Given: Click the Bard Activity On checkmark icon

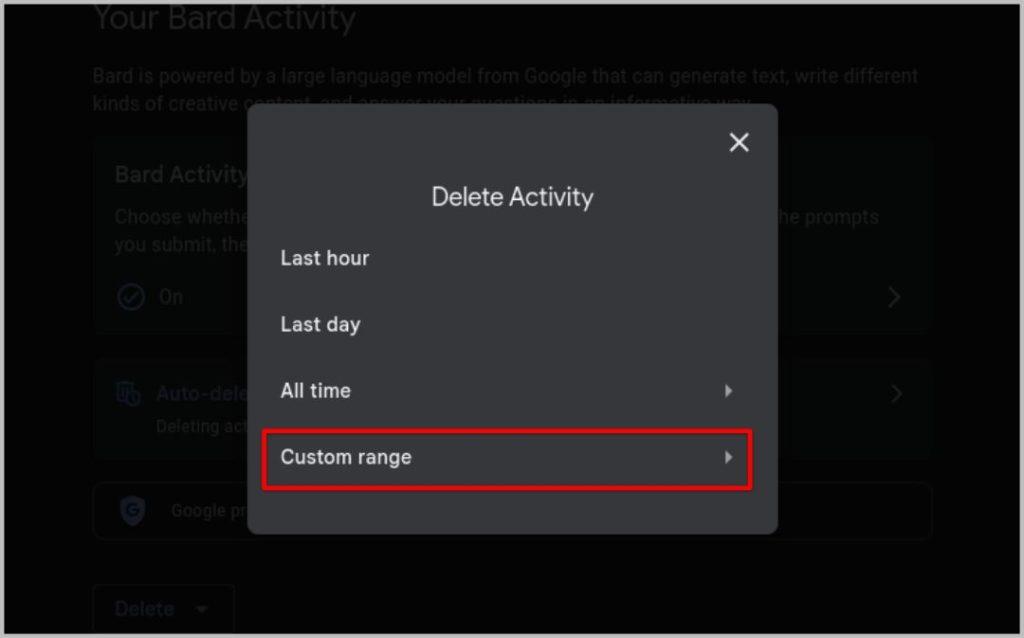Looking at the screenshot, I should [131, 296].
